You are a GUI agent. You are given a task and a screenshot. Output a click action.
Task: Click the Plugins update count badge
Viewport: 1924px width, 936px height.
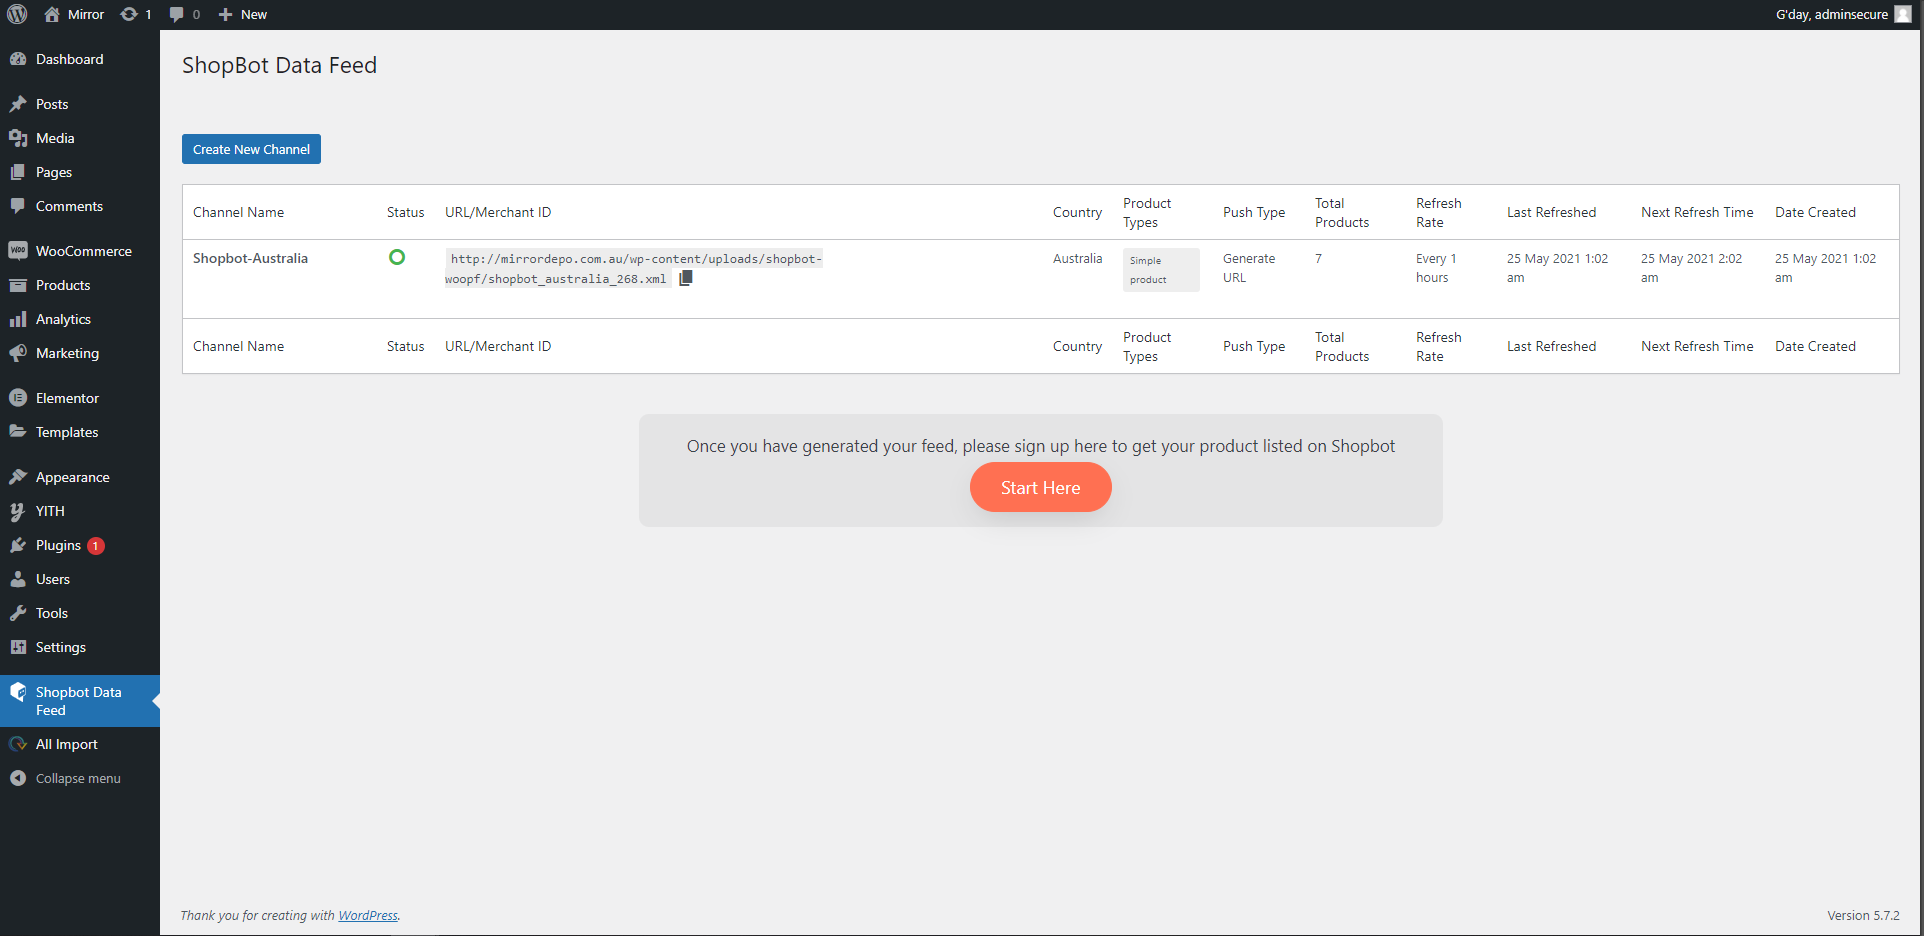pyautogui.click(x=96, y=546)
